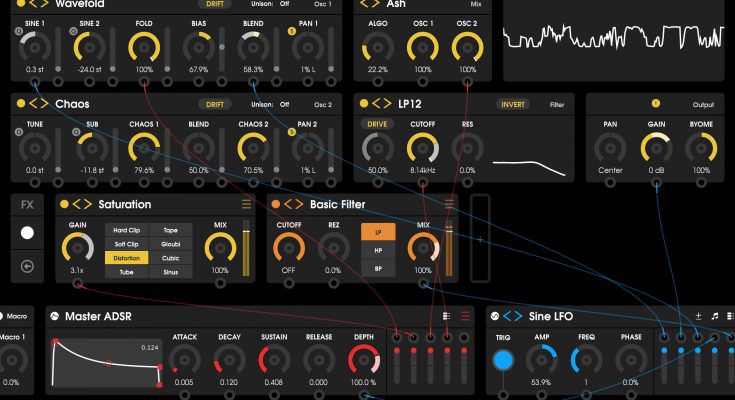Click the Sine LFO plus-minus polarity icon
735x400 pixels.
[697, 316]
